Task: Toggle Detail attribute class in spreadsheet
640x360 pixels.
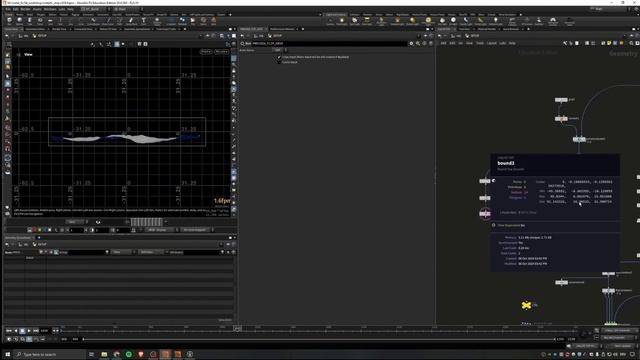Action: click(56, 252)
